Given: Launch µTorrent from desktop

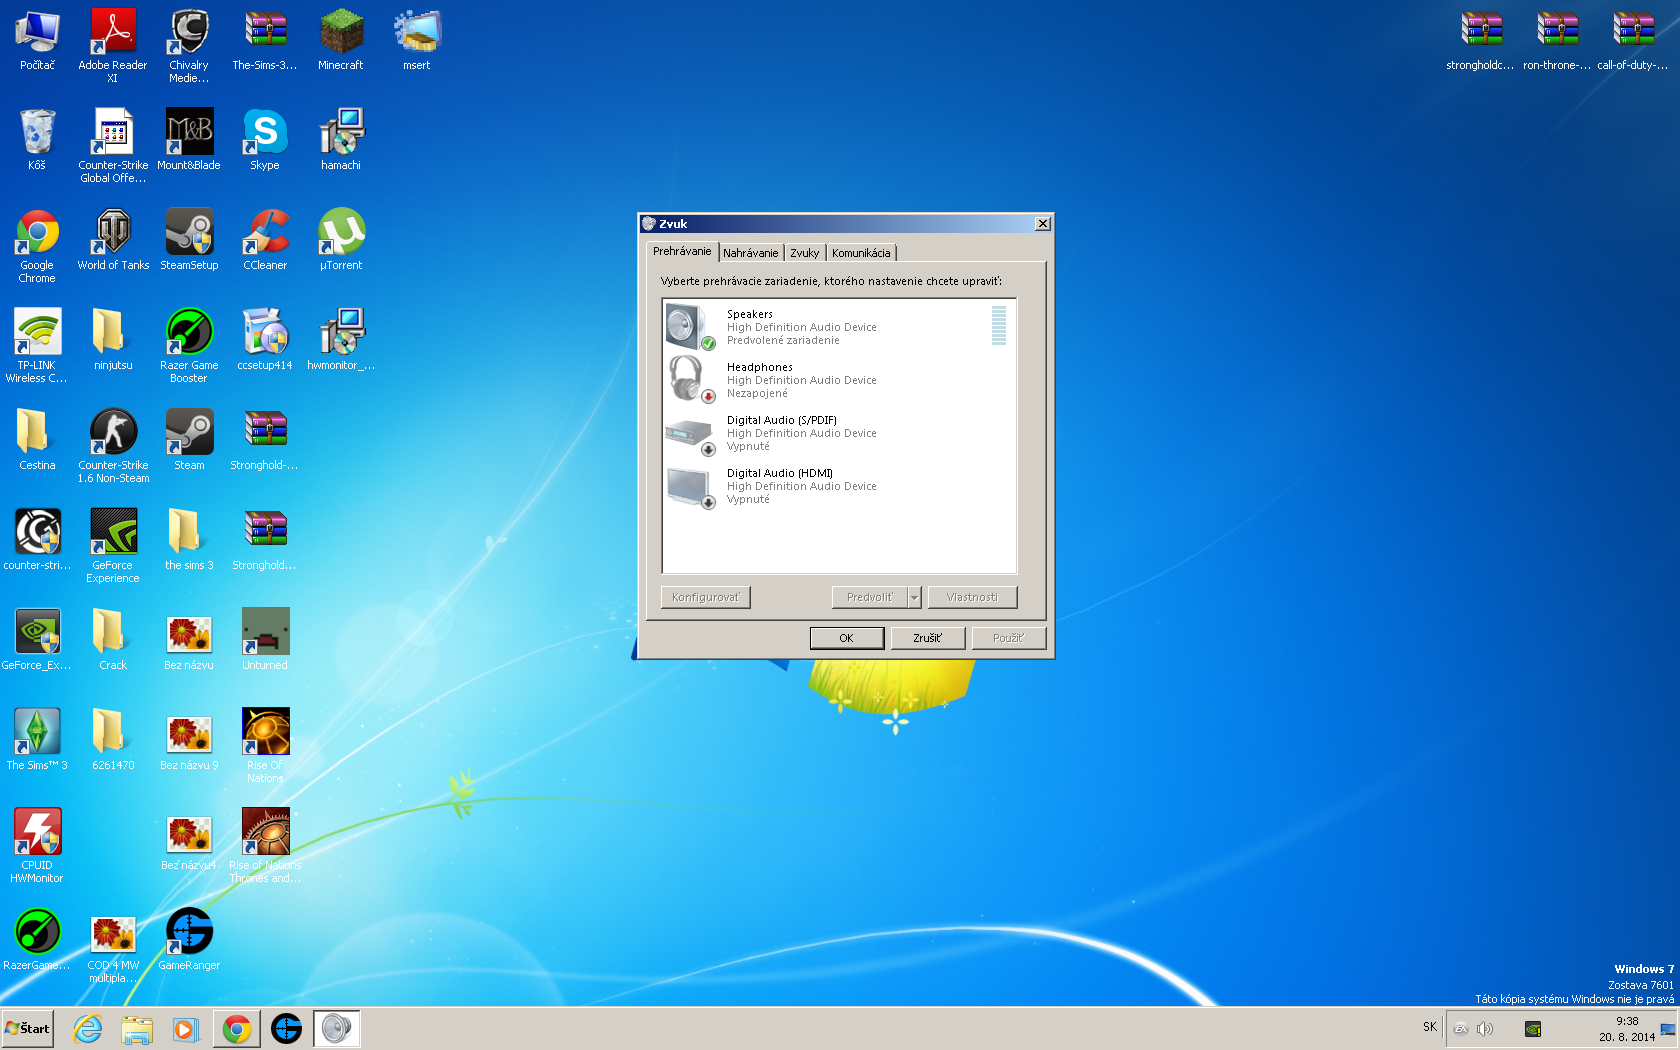Looking at the screenshot, I should pos(341,240).
